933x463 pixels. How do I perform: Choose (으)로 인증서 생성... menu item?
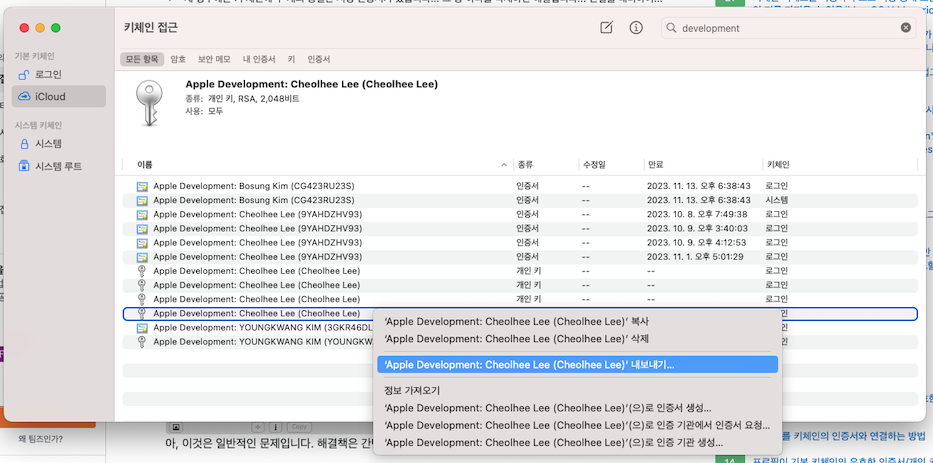pos(577,408)
